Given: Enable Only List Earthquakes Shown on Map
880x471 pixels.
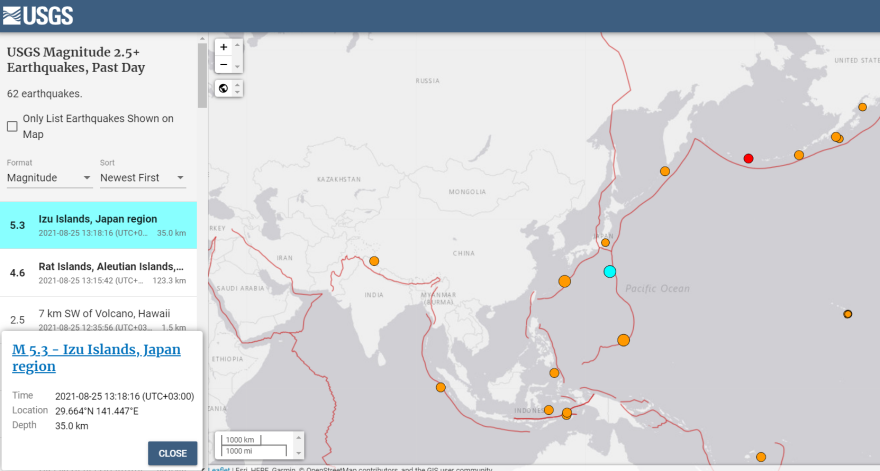Looking at the screenshot, I should (x=13, y=126).
